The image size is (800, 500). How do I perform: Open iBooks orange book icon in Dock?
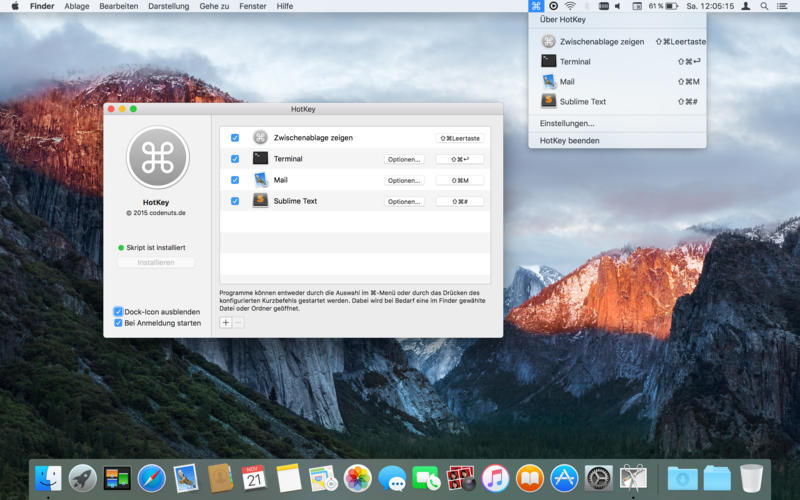pos(530,479)
